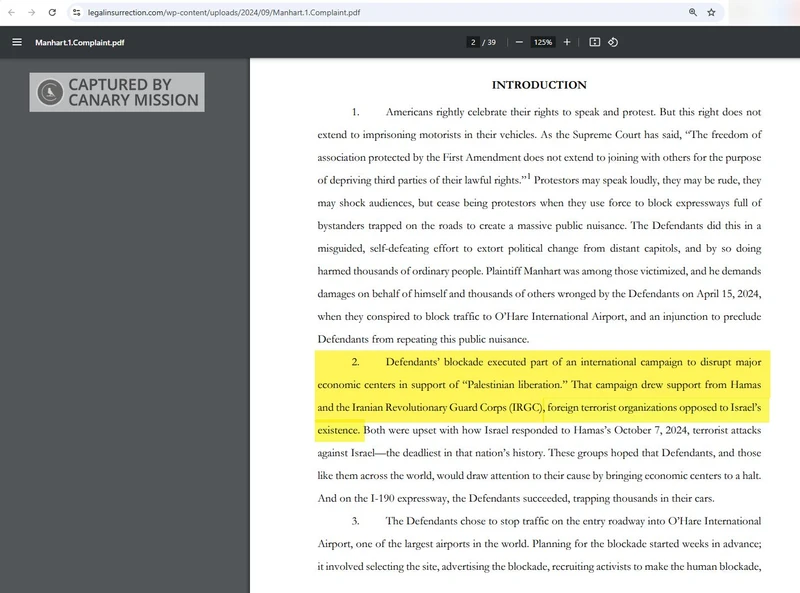The width and height of the screenshot is (800, 593).
Task: Go forward to next page
Action: [30, 13]
